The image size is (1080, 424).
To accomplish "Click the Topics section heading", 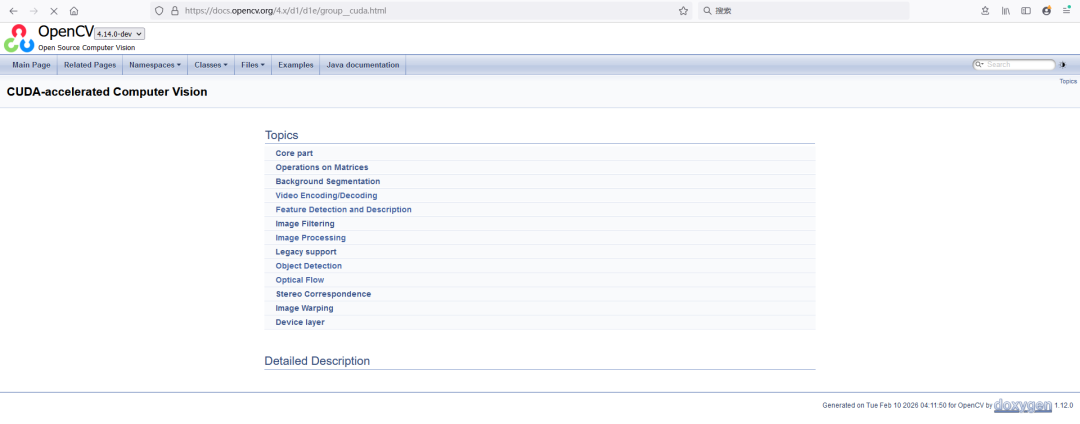I will point(282,136).
